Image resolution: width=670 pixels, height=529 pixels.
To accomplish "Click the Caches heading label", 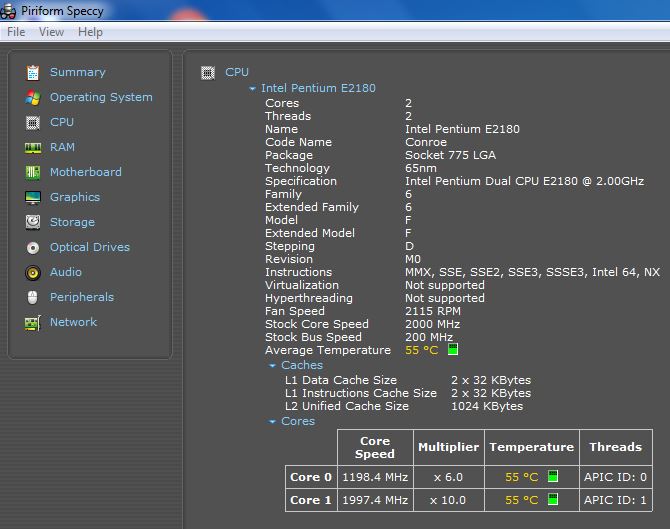I will click(302, 365).
